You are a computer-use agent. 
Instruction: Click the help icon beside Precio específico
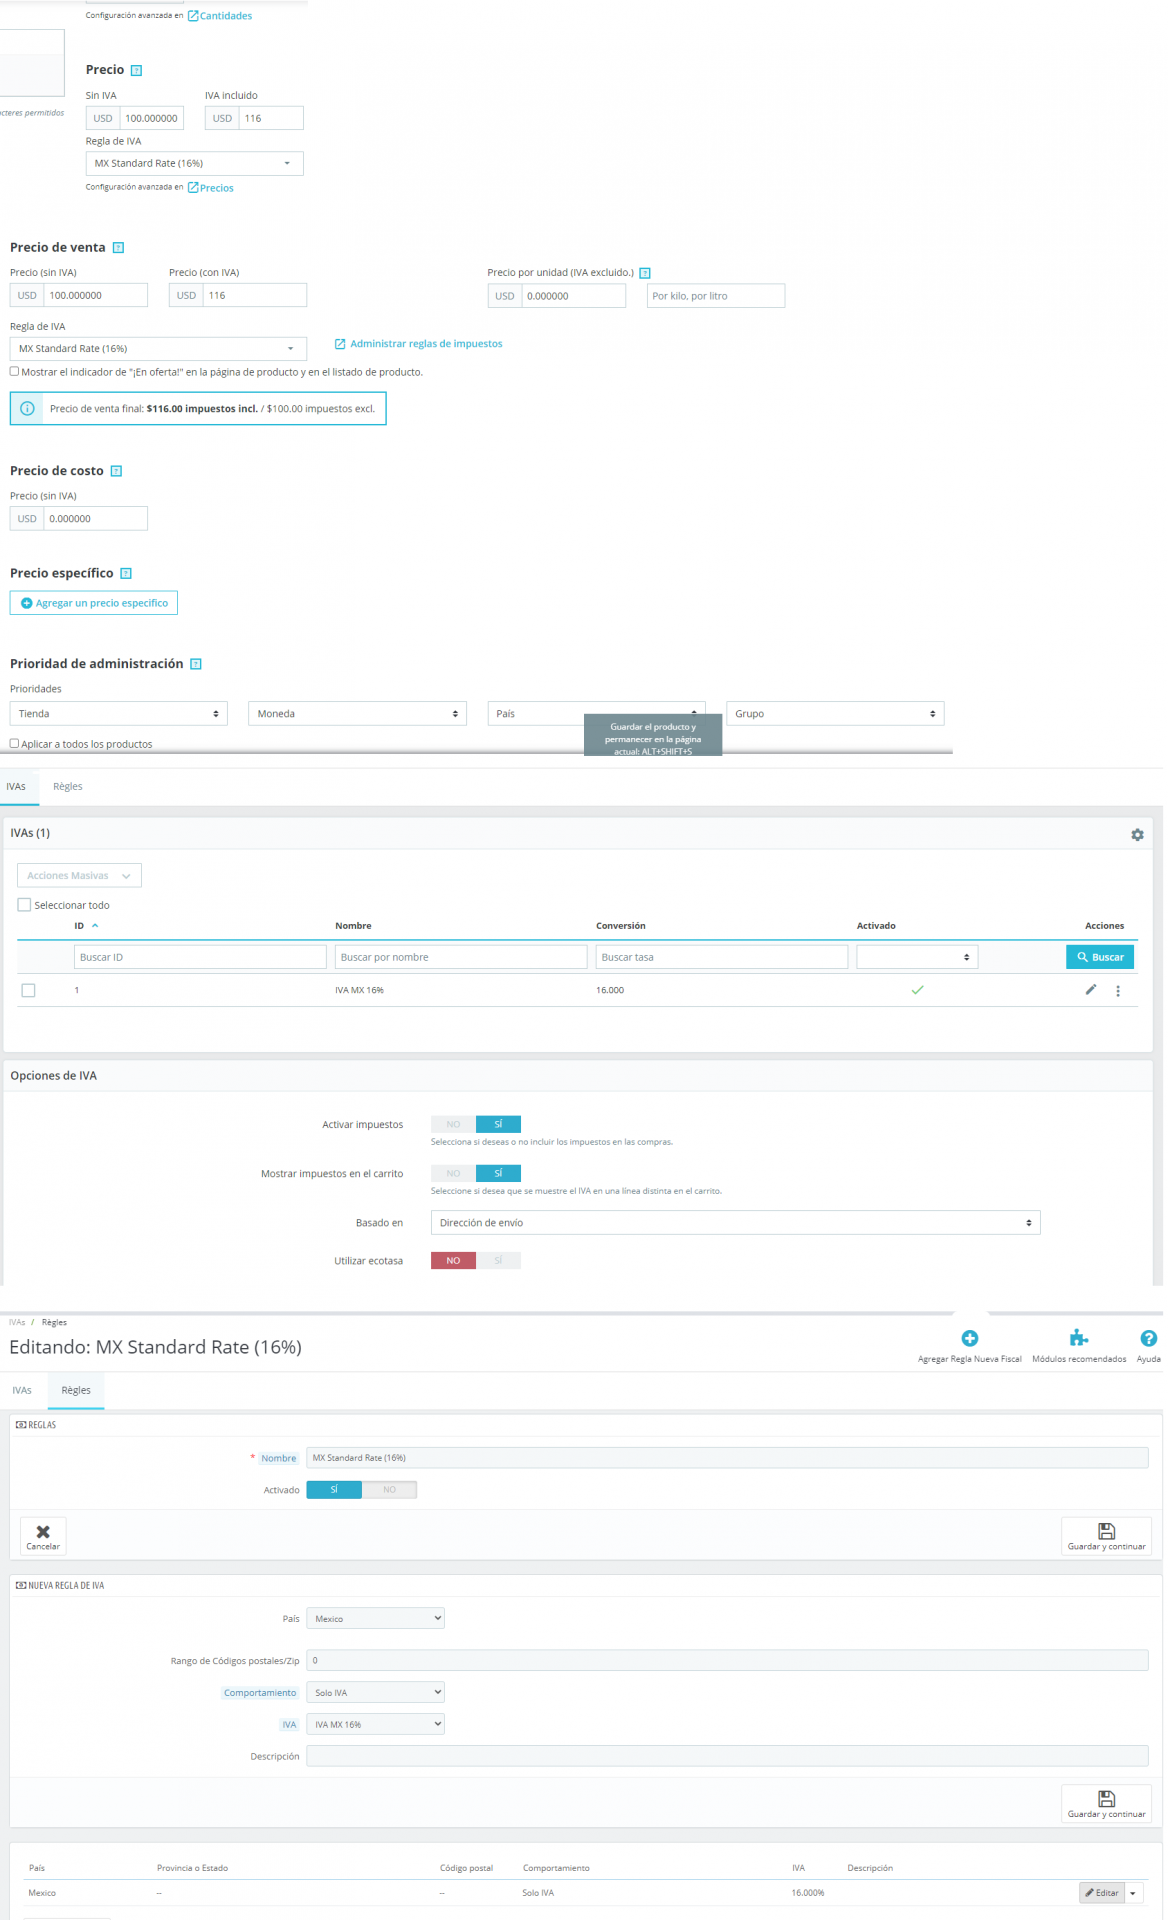point(126,574)
